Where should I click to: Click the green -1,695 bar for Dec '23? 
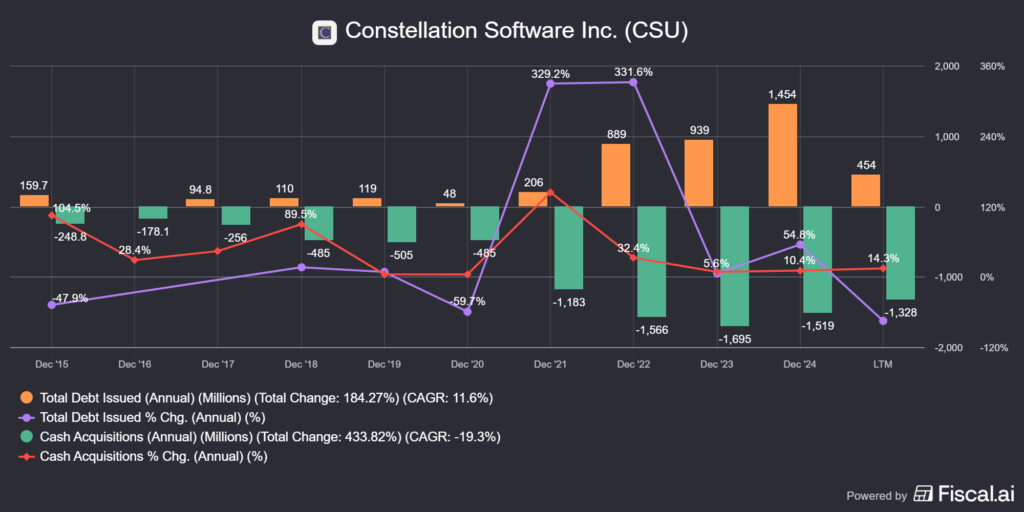click(734, 265)
